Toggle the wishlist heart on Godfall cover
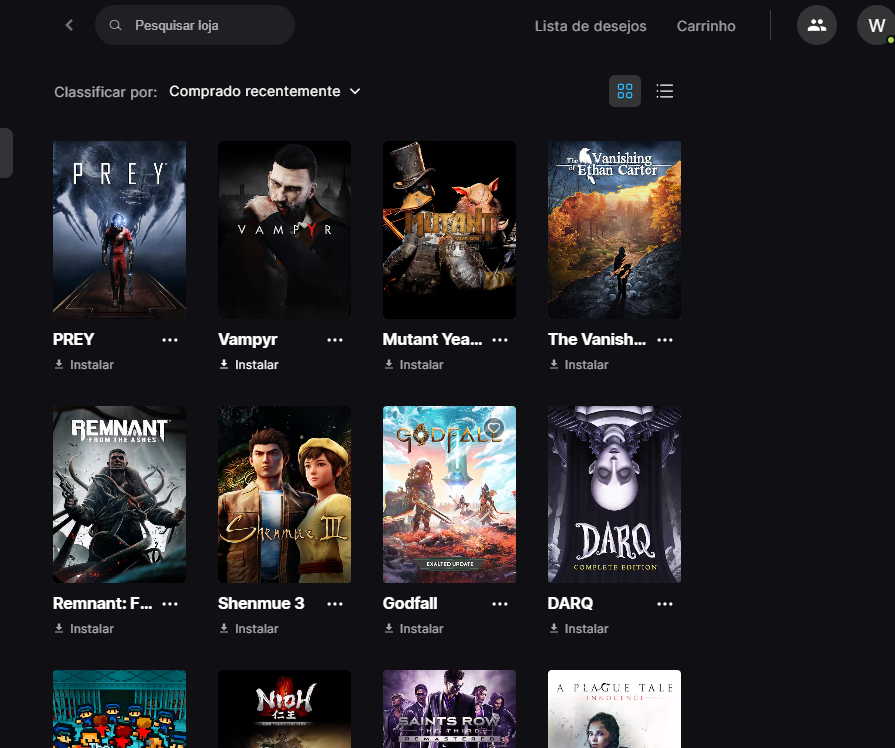This screenshot has width=895, height=748. (x=493, y=428)
